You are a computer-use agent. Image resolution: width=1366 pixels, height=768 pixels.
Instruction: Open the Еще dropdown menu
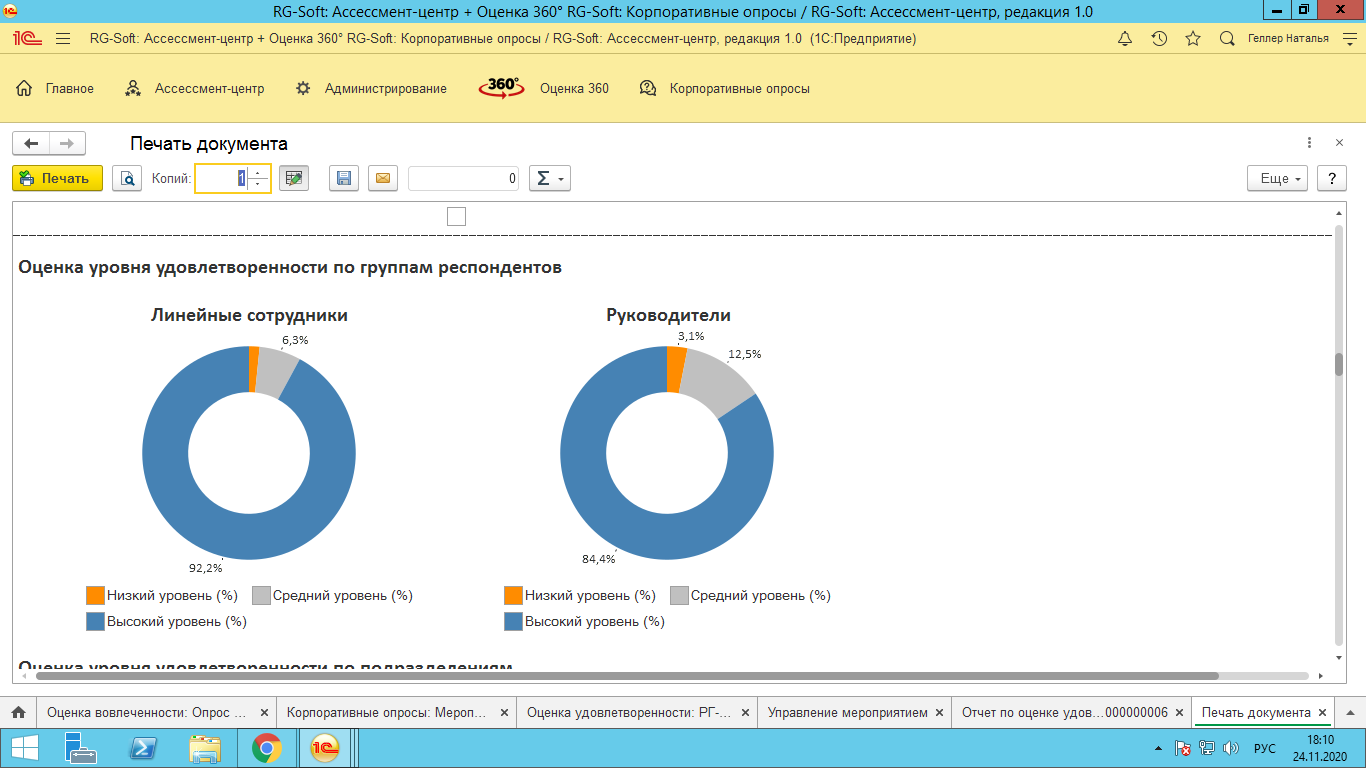coord(1278,179)
